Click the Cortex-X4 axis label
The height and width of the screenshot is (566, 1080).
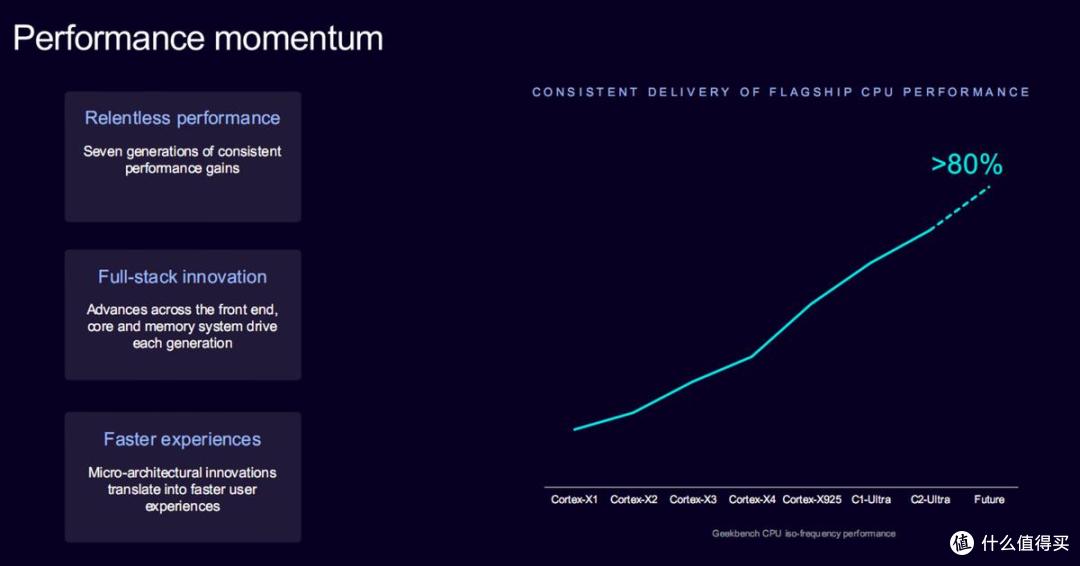click(752, 499)
